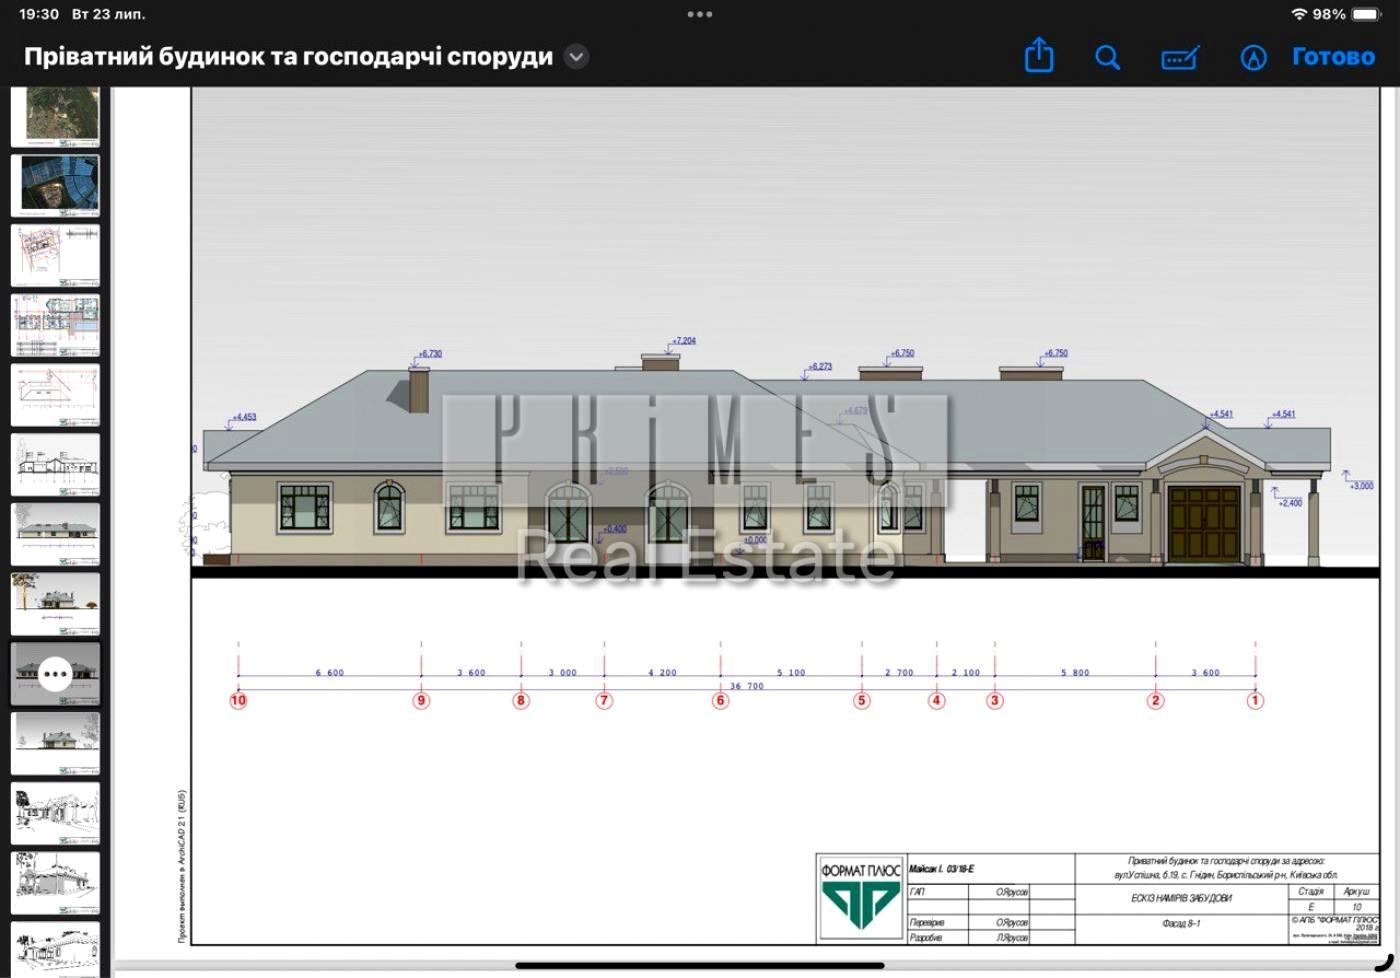Tap the home indicator bar at bottom
This screenshot has width=1400, height=978.
tap(700, 965)
